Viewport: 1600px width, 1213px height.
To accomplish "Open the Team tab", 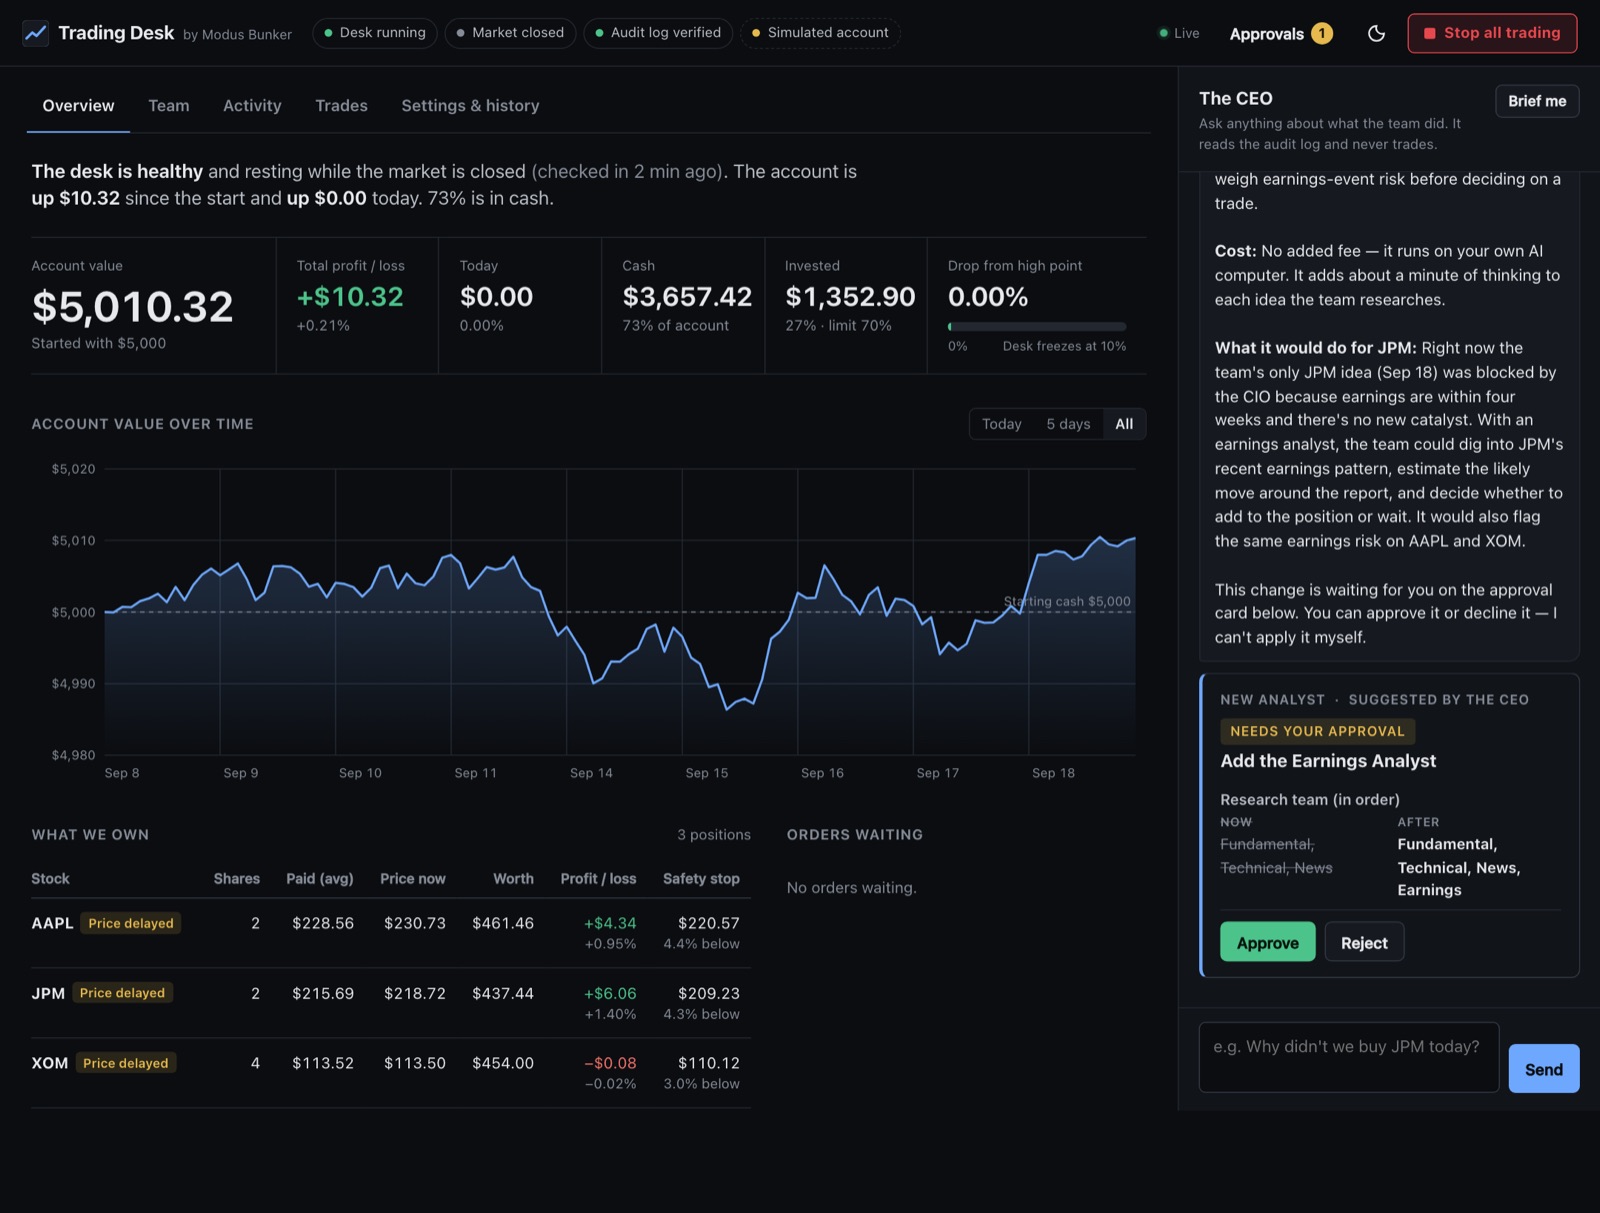I will click(x=169, y=106).
